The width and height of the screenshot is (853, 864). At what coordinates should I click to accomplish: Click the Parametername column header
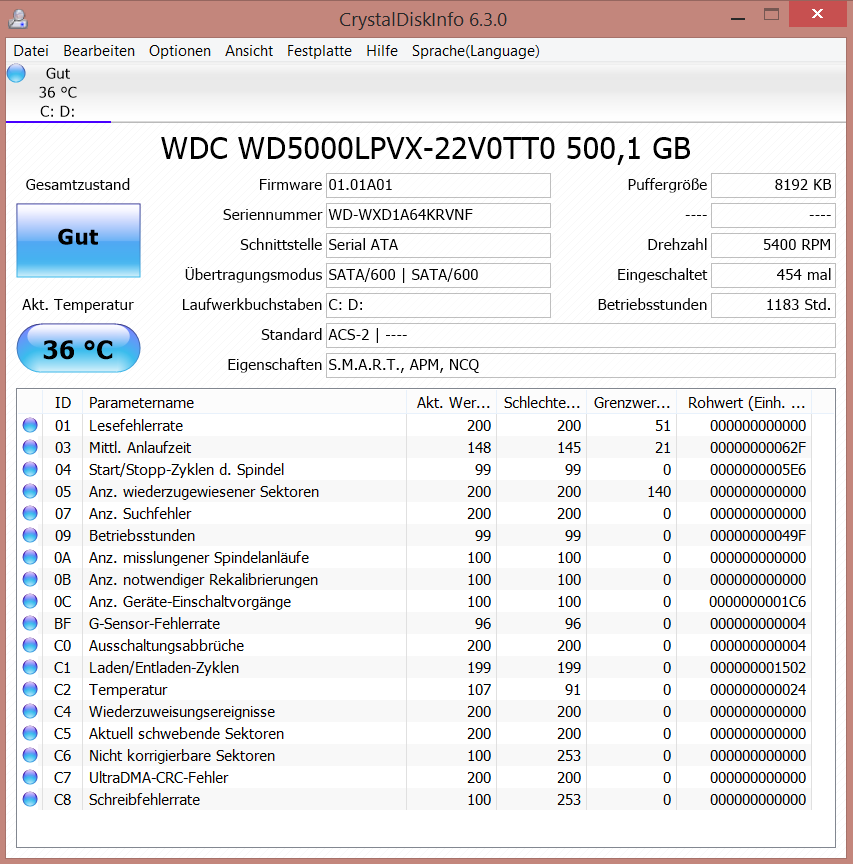[244, 403]
